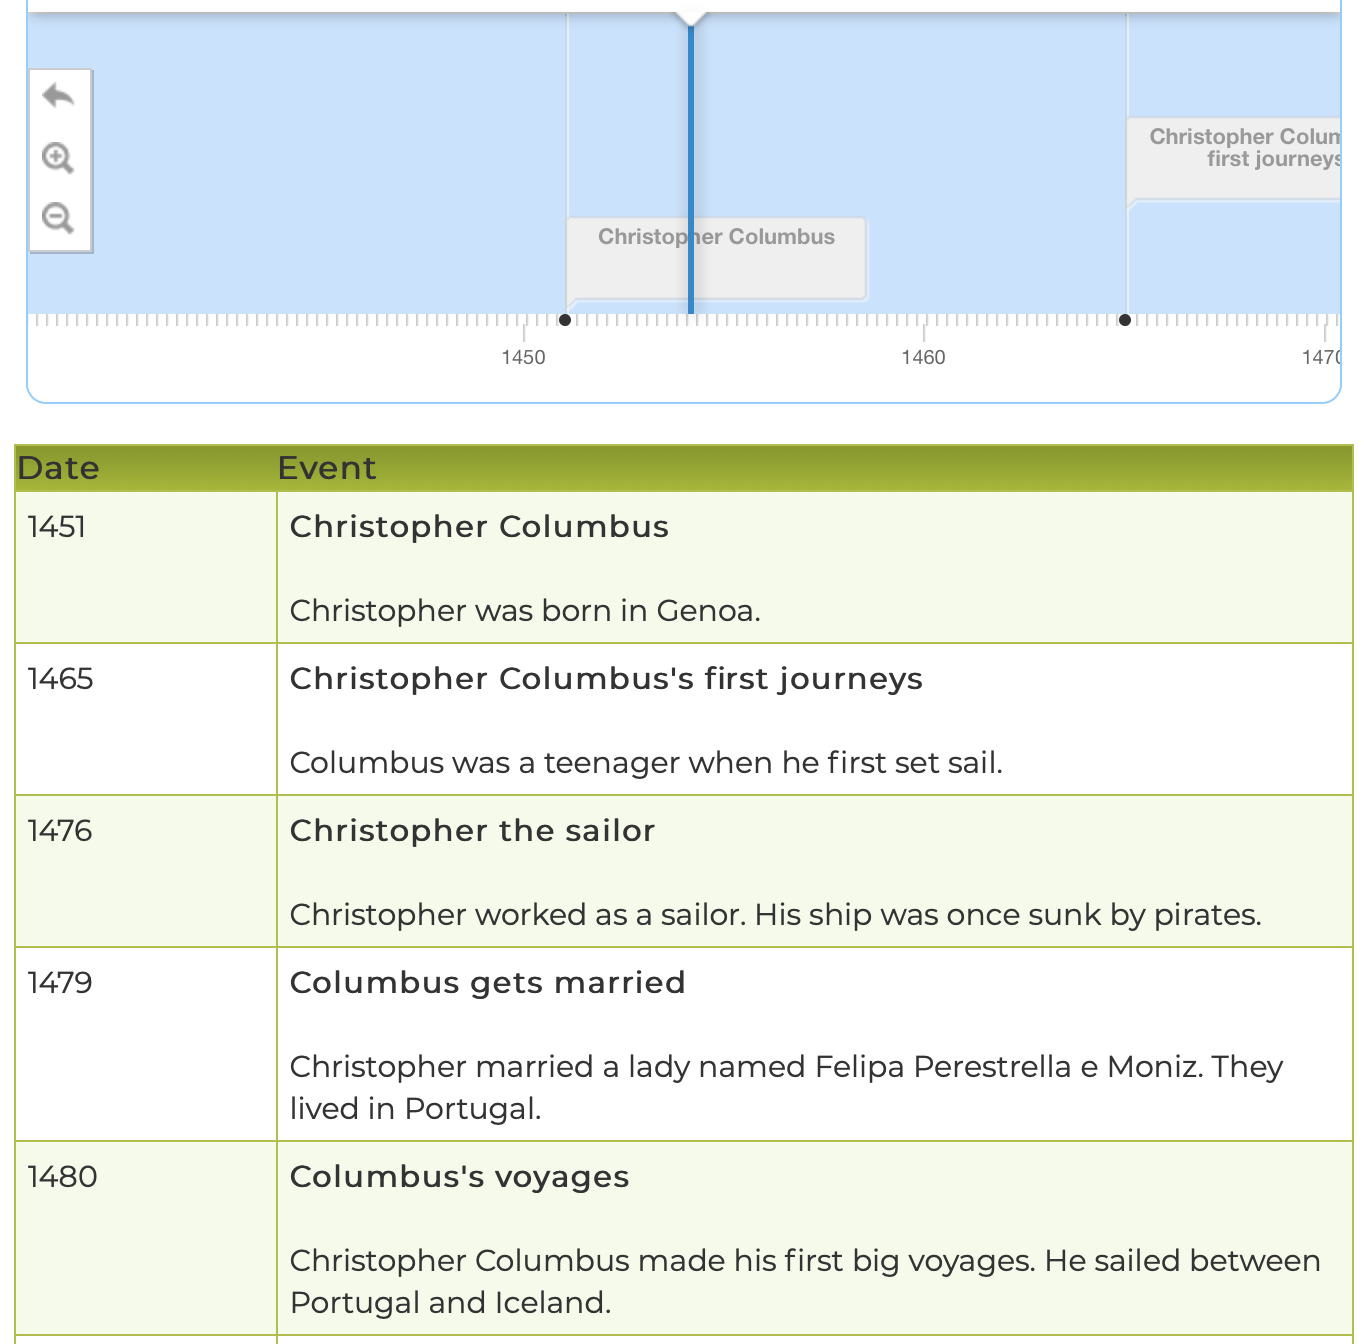Click the Date column header
This screenshot has height=1344, width=1364.
tap(59, 468)
